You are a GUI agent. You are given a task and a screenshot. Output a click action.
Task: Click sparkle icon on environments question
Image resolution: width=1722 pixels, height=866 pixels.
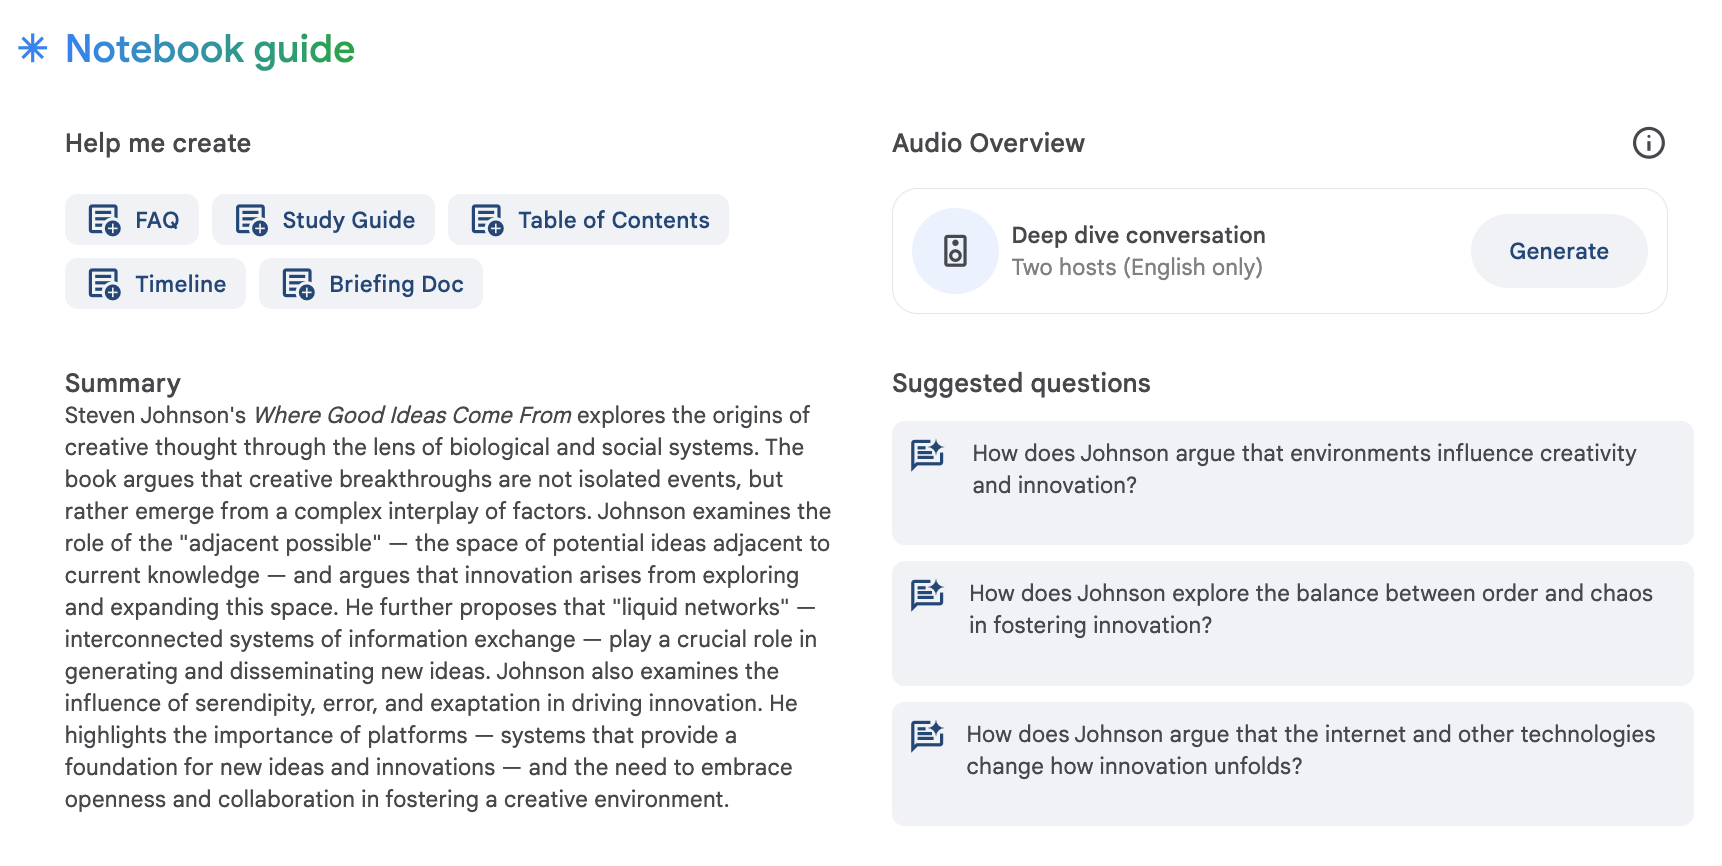pyautogui.click(x=927, y=454)
